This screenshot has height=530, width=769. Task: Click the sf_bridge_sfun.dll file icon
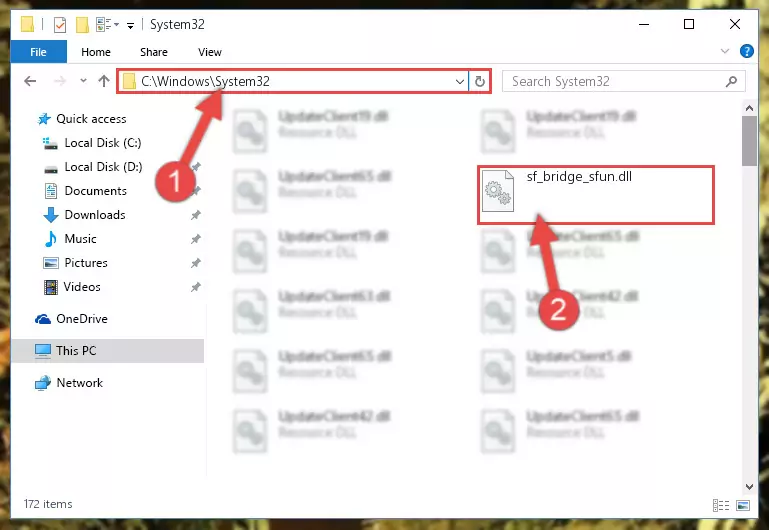click(498, 191)
